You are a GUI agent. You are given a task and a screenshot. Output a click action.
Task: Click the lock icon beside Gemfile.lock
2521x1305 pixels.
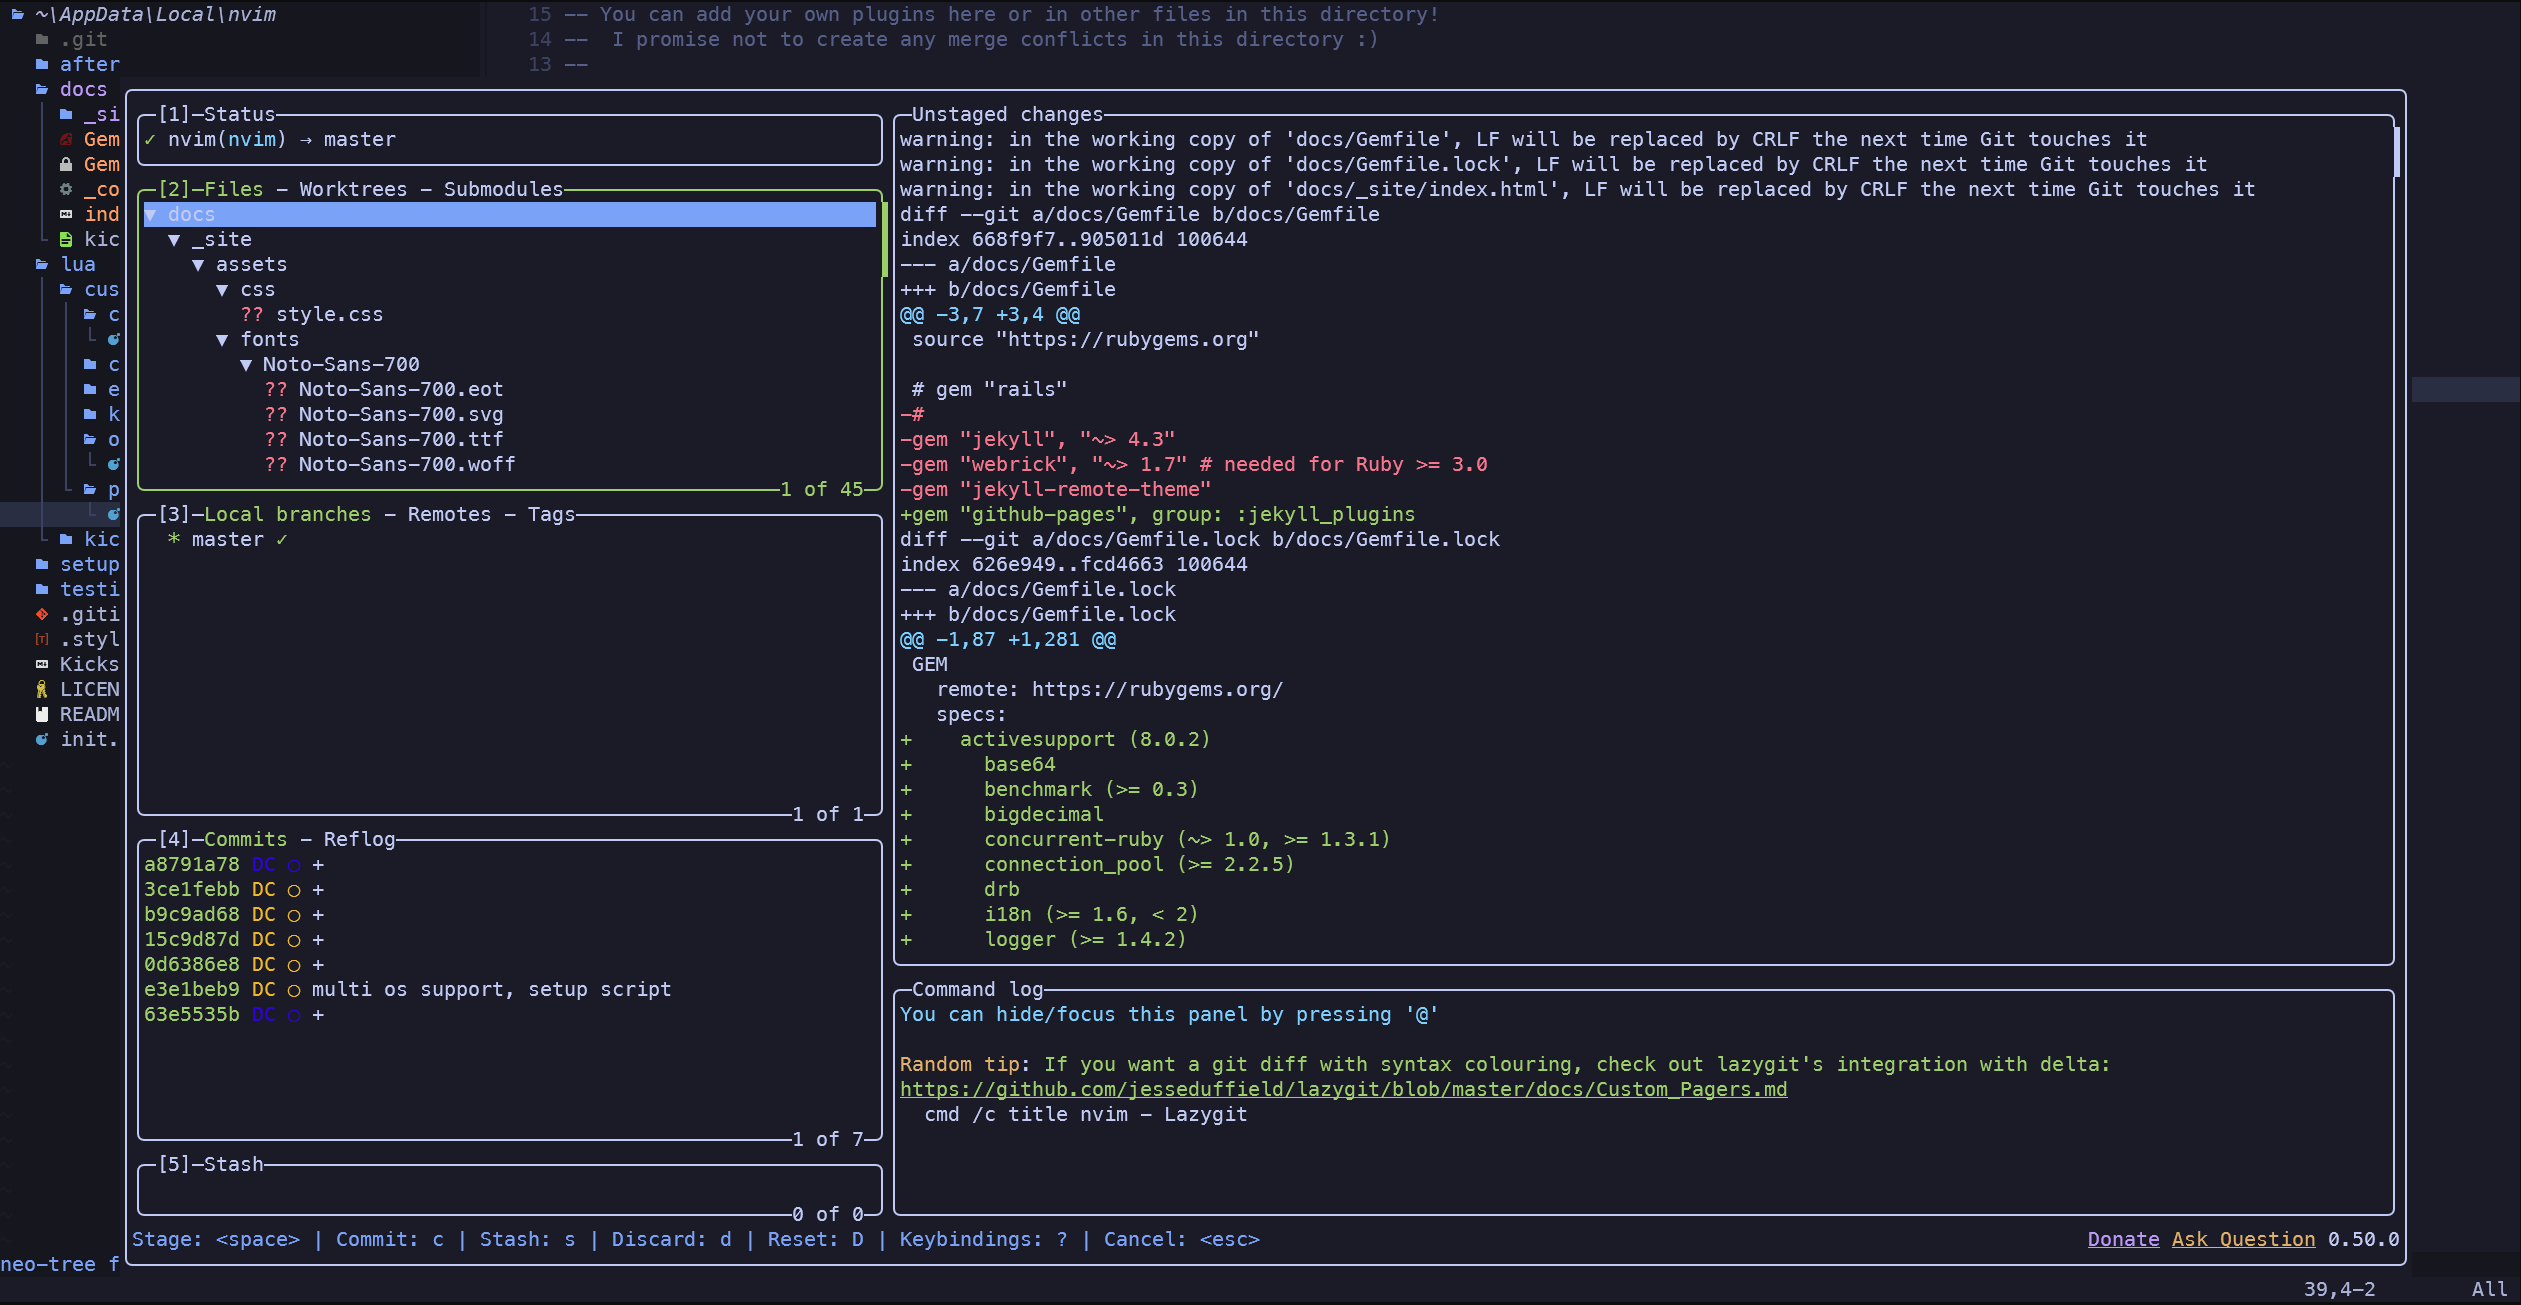(x=66, y=164)
